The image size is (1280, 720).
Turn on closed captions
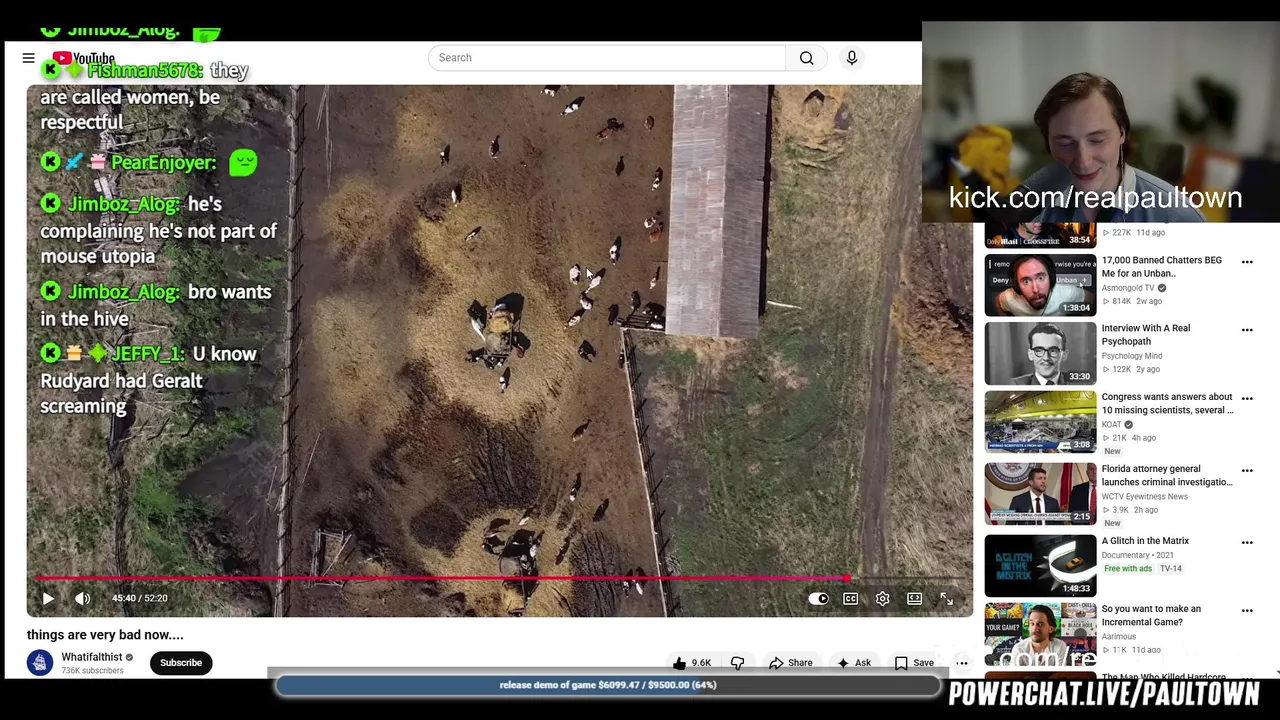click(850, 598)
